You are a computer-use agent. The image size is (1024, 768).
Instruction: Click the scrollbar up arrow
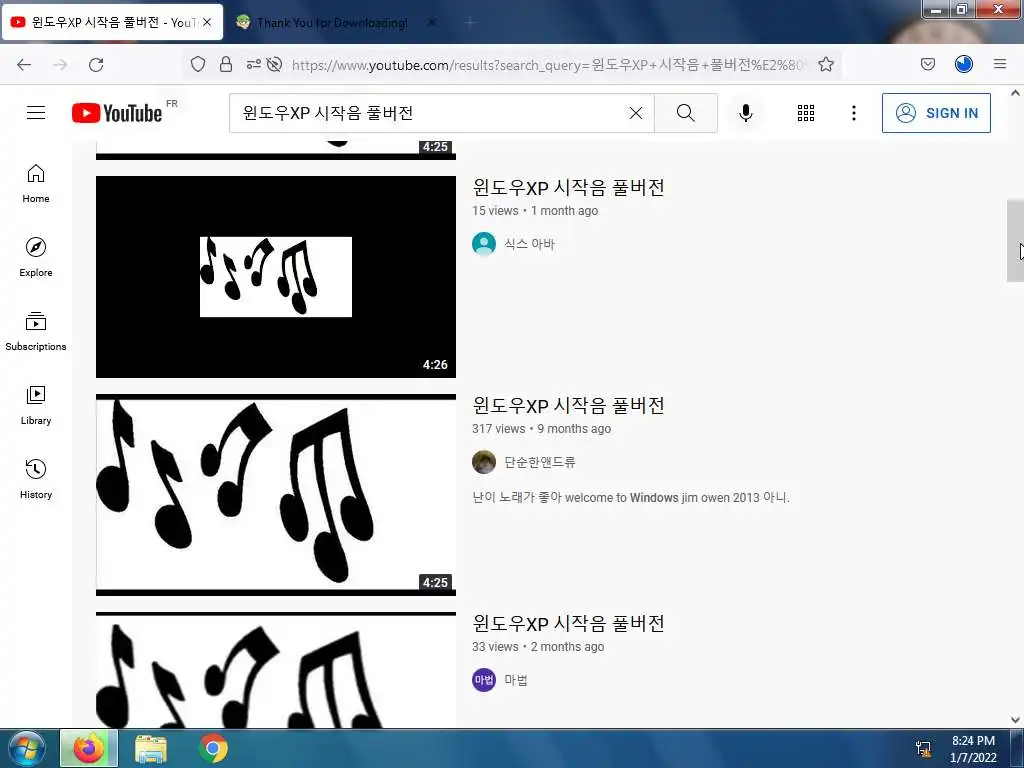(x=1015, y=93)
